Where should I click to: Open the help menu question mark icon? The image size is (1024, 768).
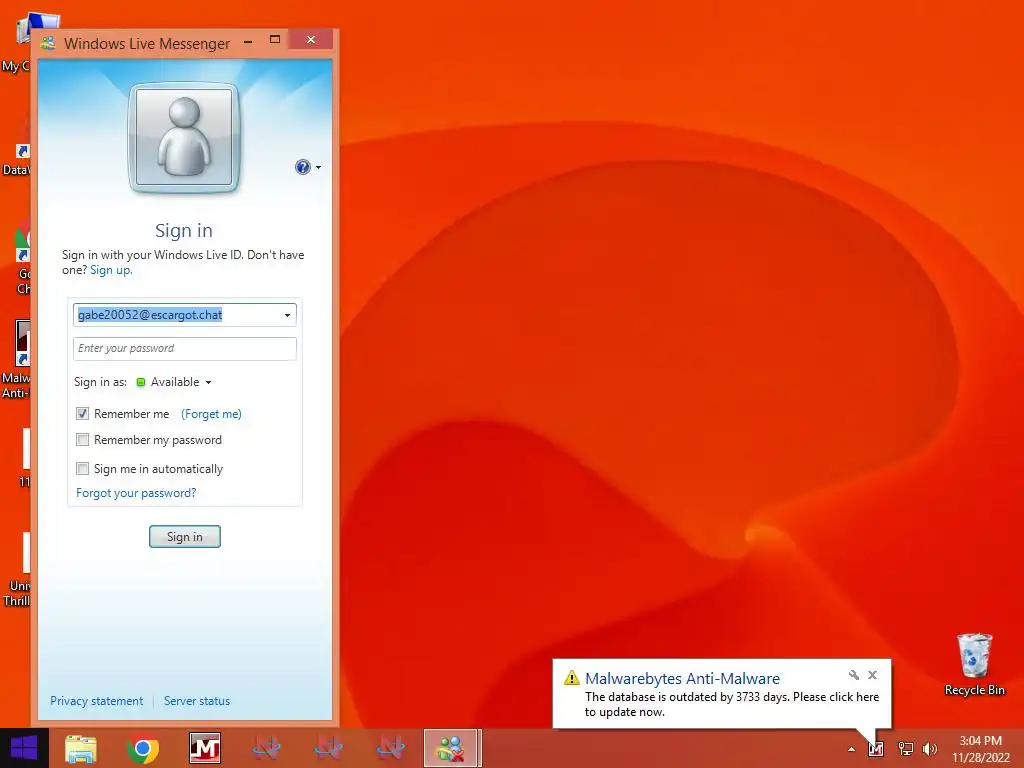click(302, 167)
